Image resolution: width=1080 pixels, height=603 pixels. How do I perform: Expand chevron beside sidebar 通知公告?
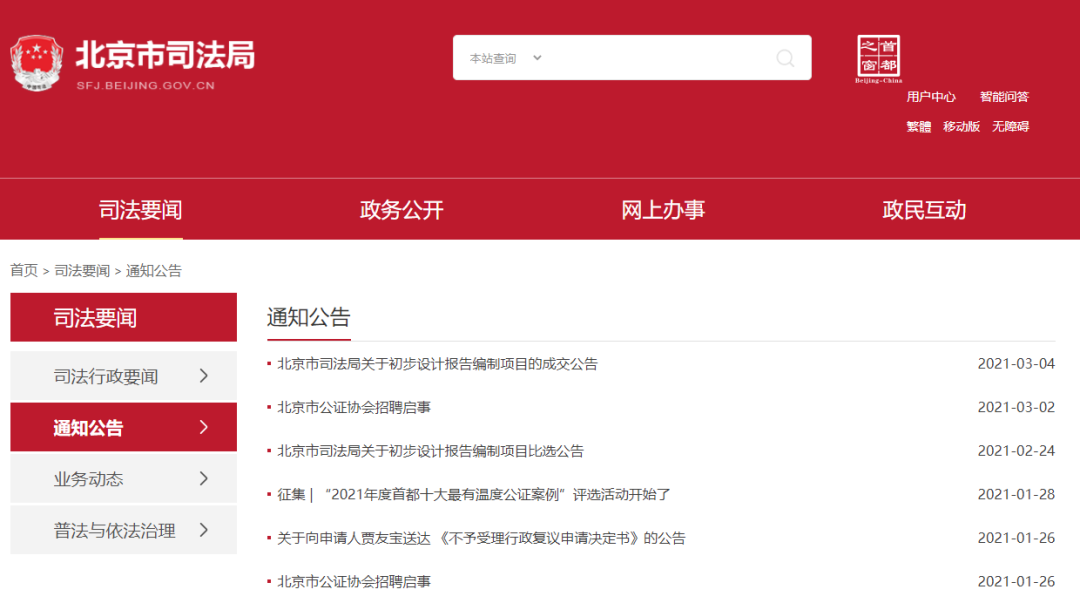point(204,427)
